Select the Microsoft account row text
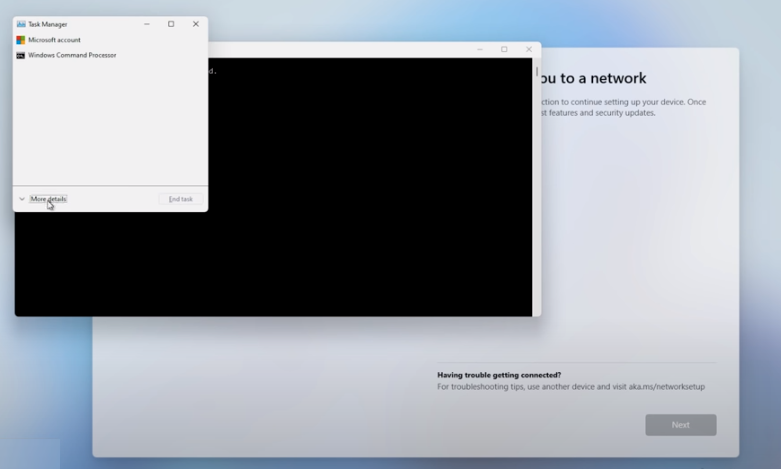The width and height of the screenshot is (781, 469). (54, 40)
